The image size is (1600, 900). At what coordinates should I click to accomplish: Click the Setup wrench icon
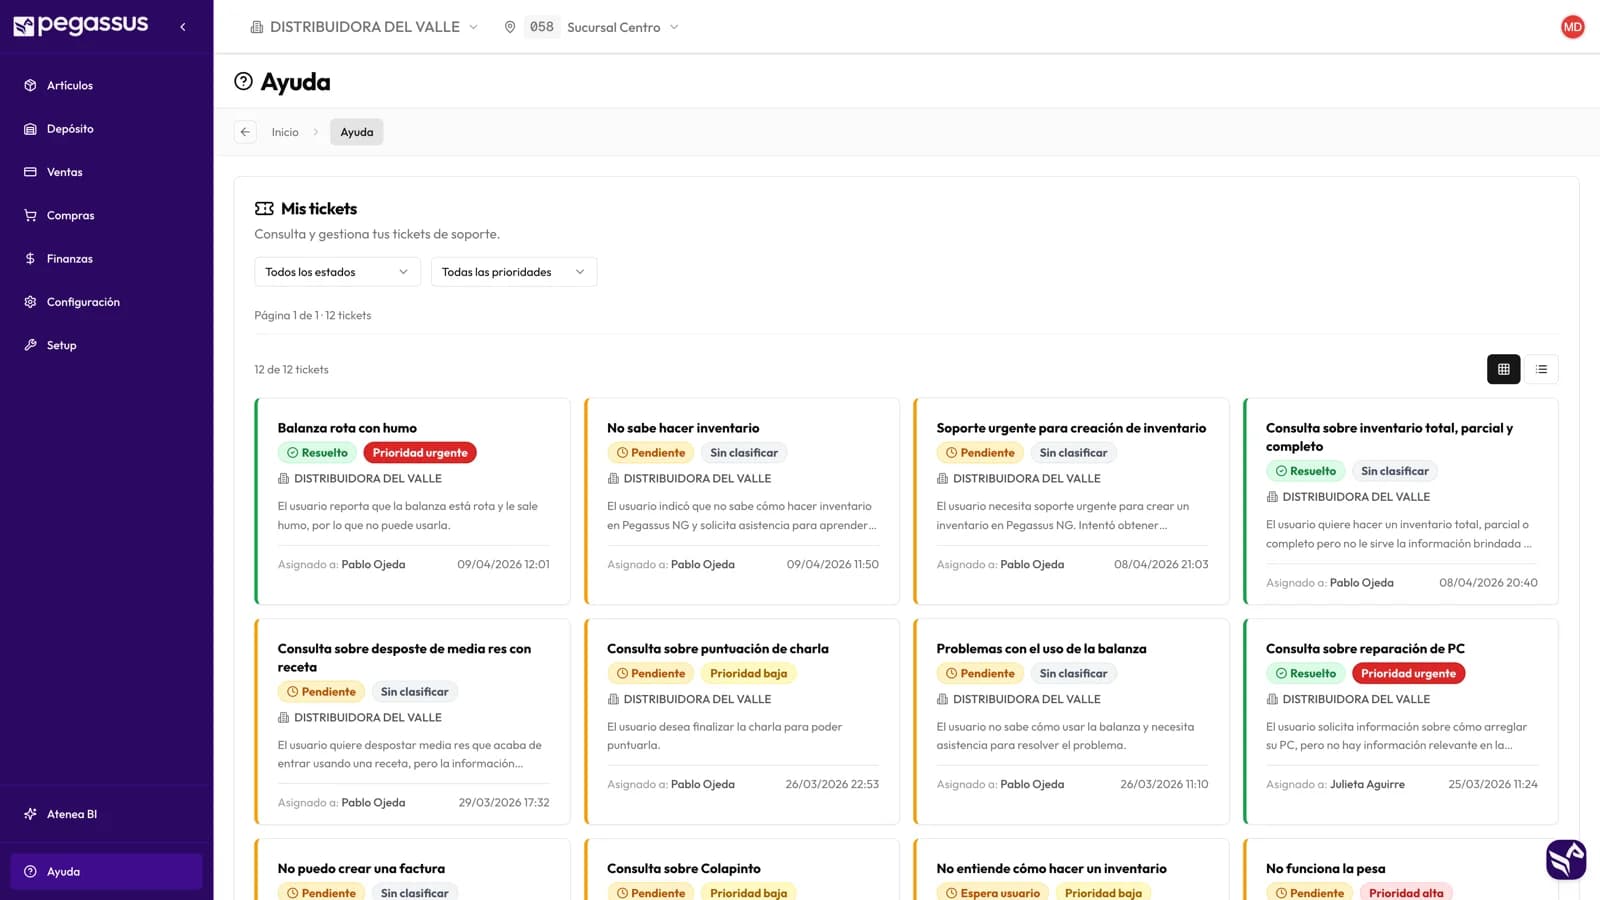coord(30,345)
